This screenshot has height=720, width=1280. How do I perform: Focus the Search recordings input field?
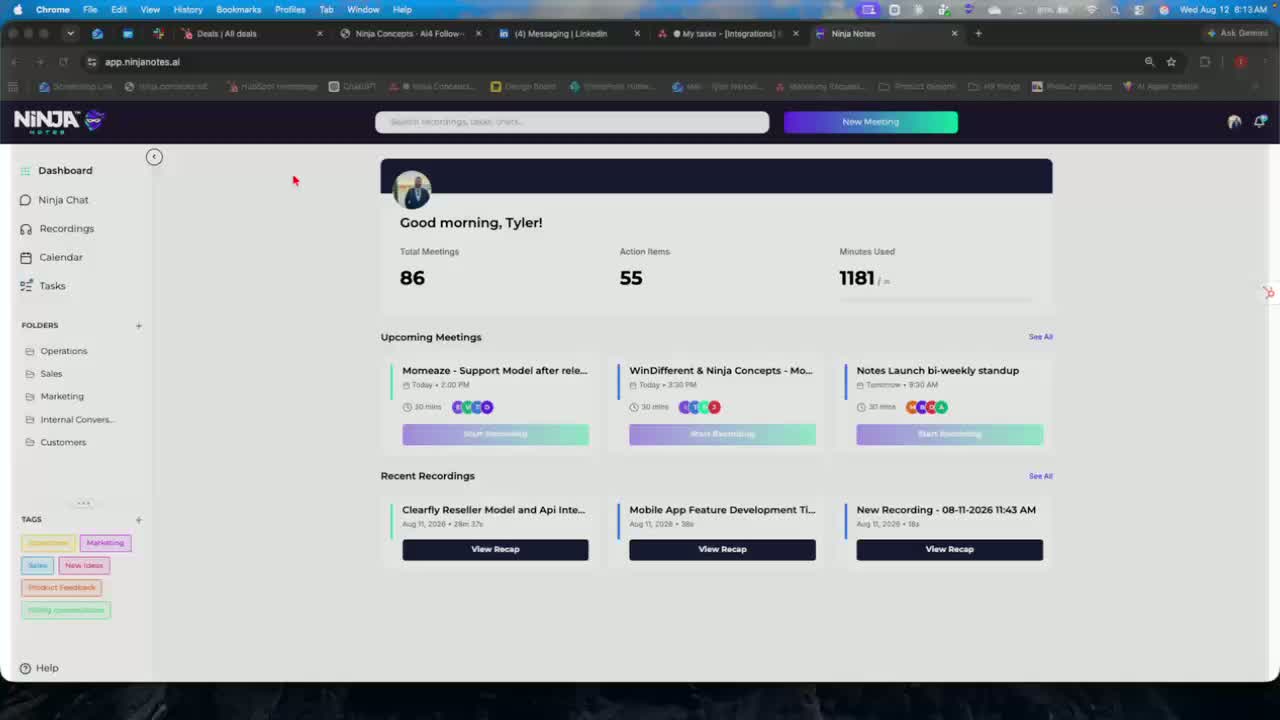pos(572,122)
